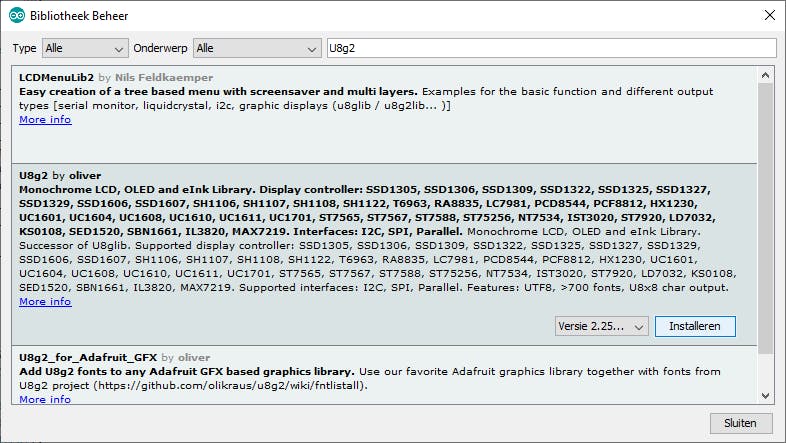The image size is (786, 443).
Task: Open More info link for LCDMenuLib2
Action: pos(45,119)
